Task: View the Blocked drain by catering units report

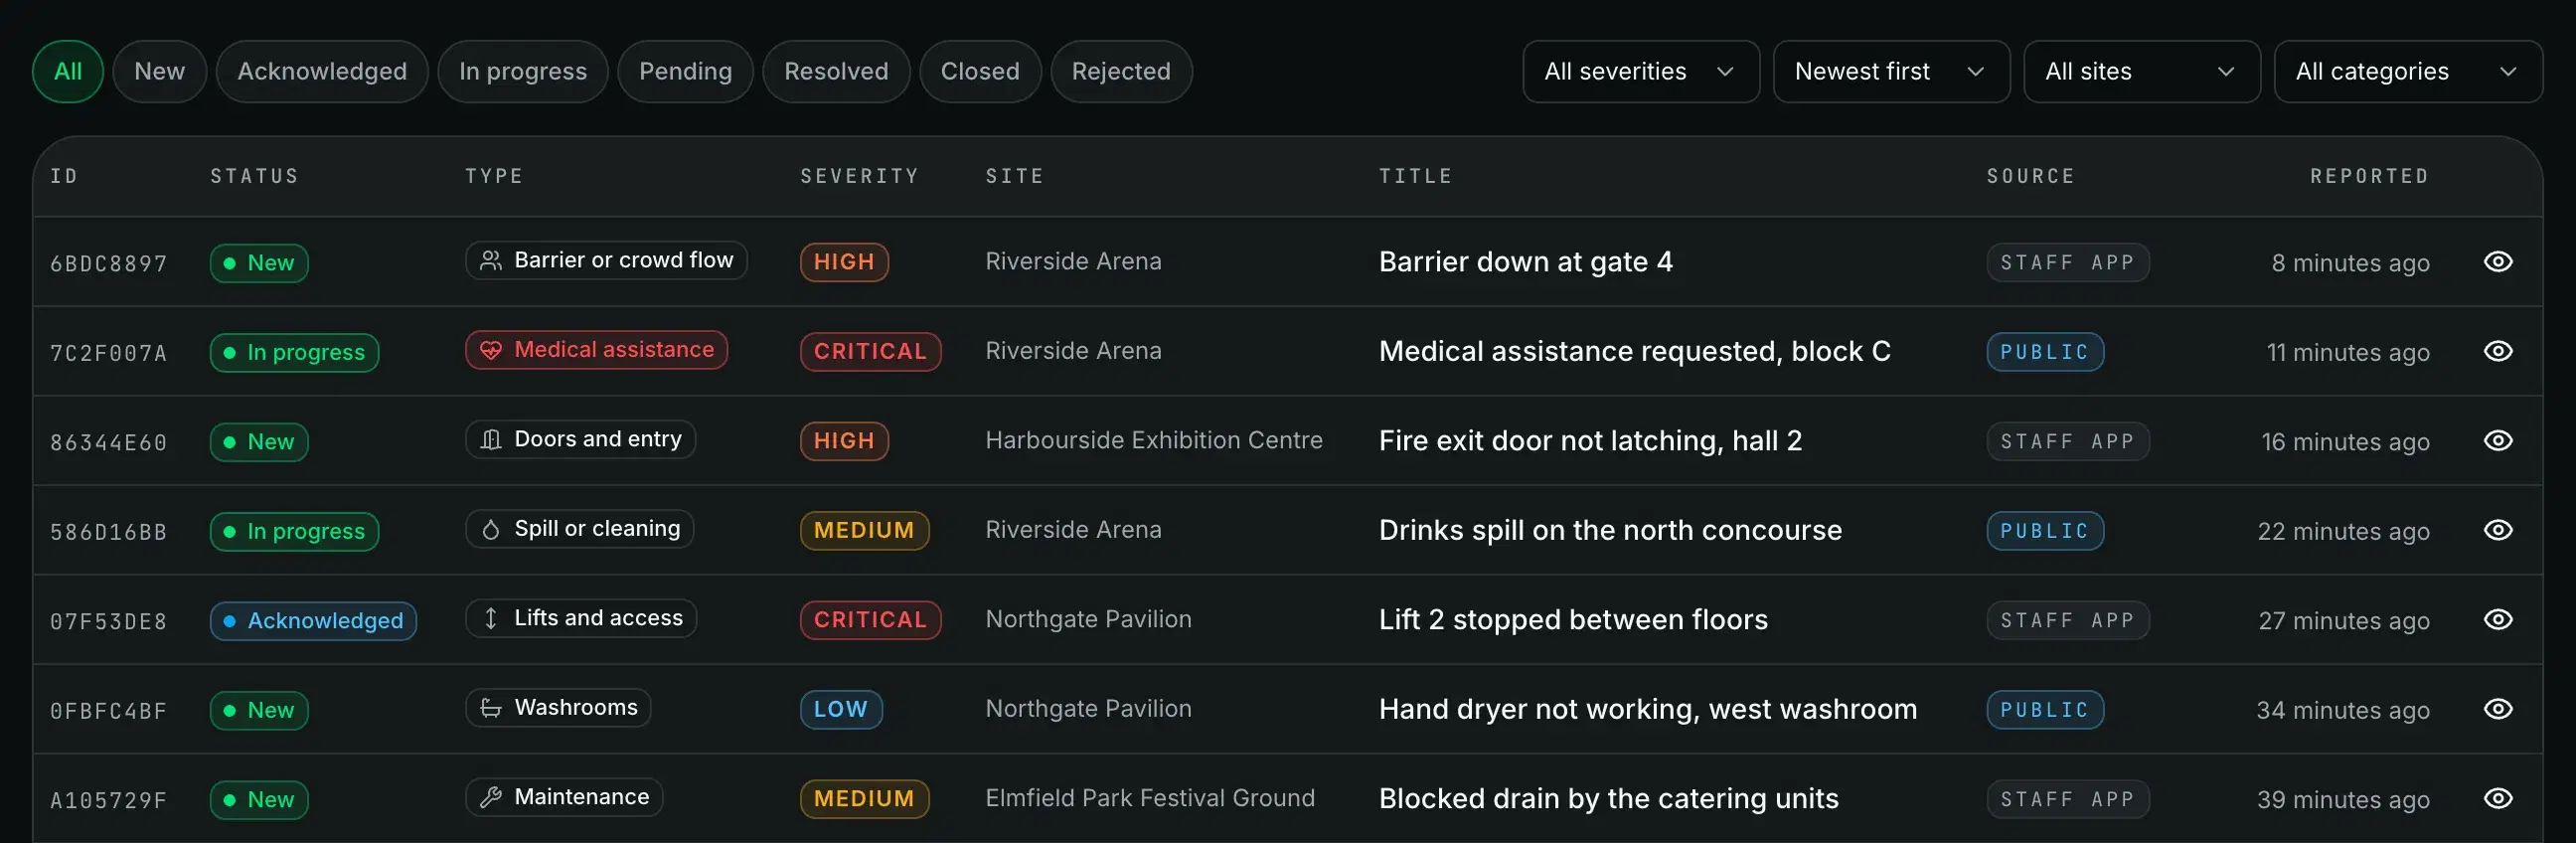Action: click(2497, 799)
